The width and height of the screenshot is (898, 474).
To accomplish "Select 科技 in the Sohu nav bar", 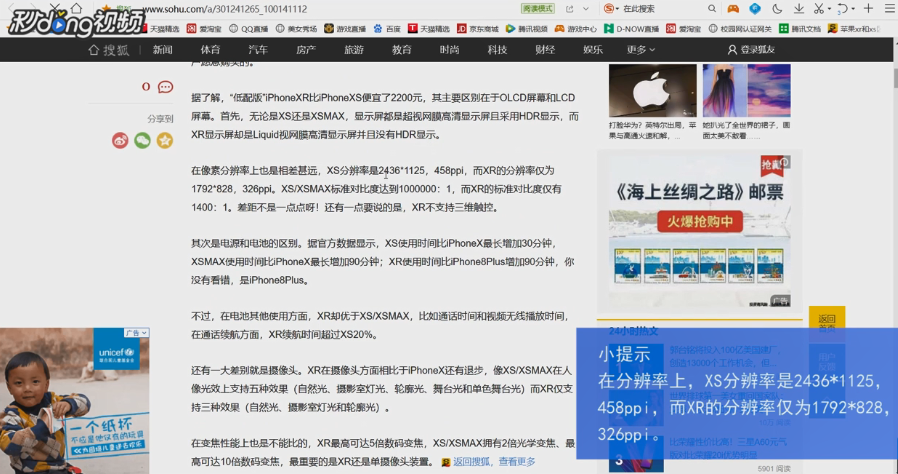I will tap(497, 50).
